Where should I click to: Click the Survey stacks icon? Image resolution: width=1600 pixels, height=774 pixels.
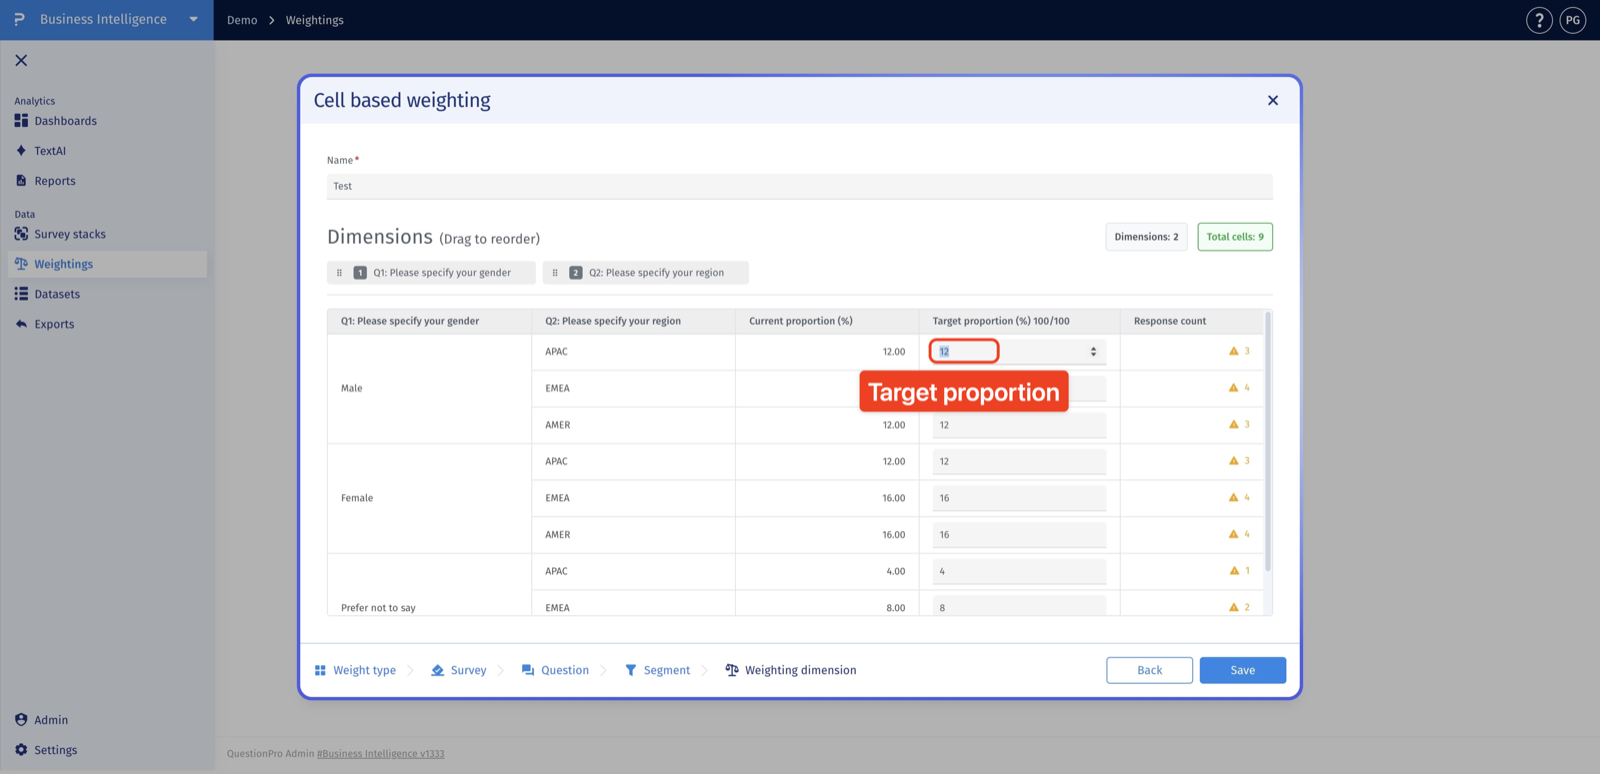21,234
